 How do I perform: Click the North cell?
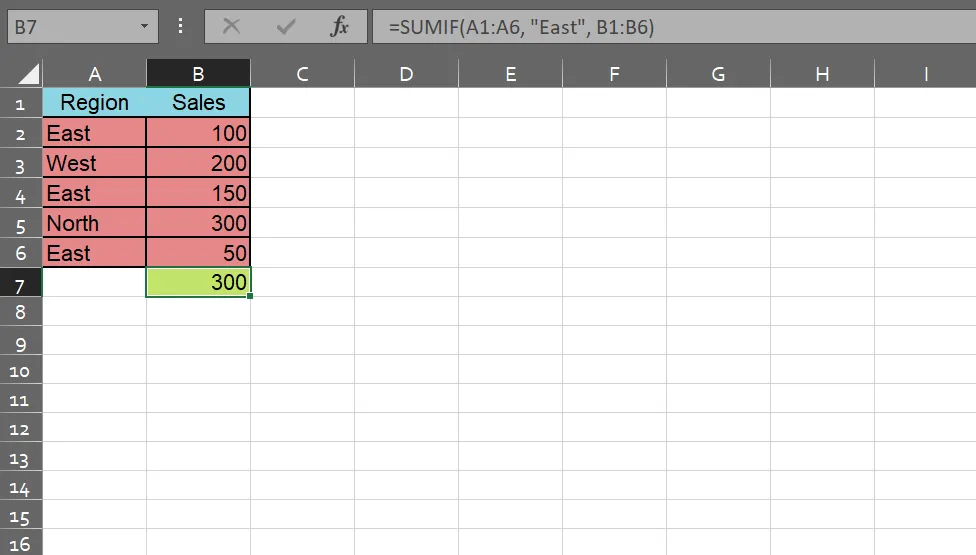(95, 223)
